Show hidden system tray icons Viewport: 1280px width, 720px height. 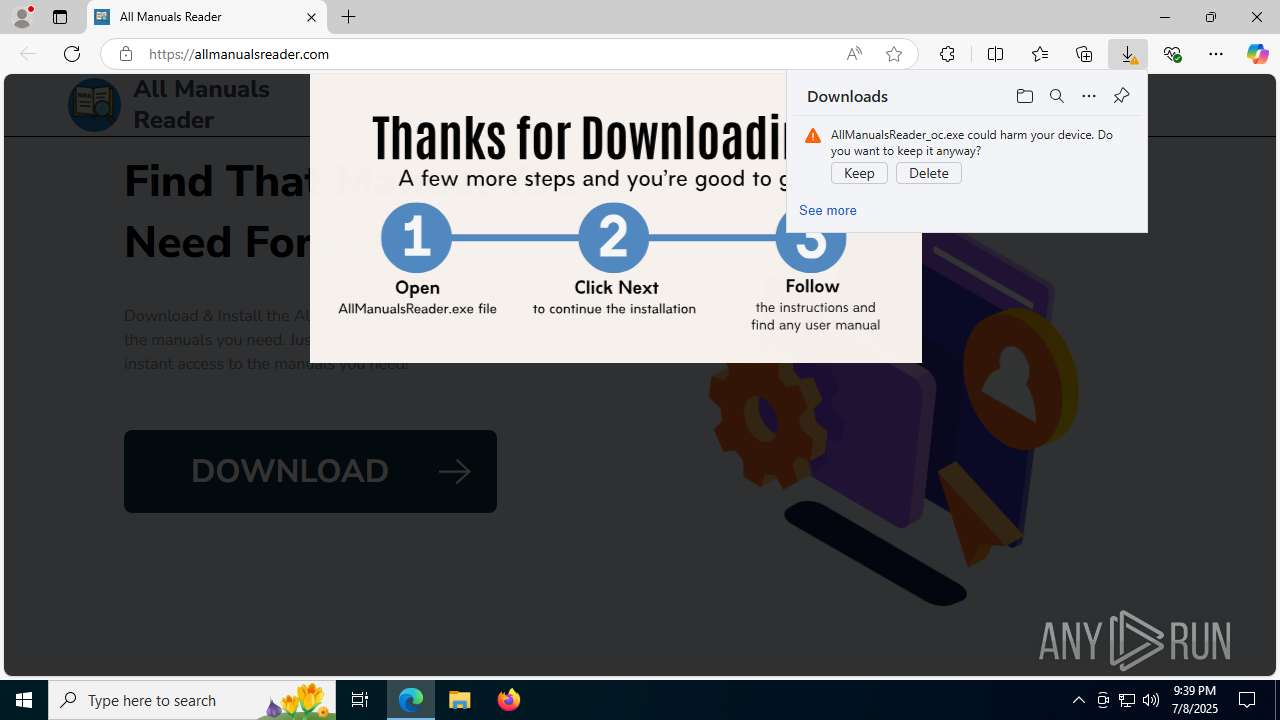pyautogui.click(x=1078, y=700)
